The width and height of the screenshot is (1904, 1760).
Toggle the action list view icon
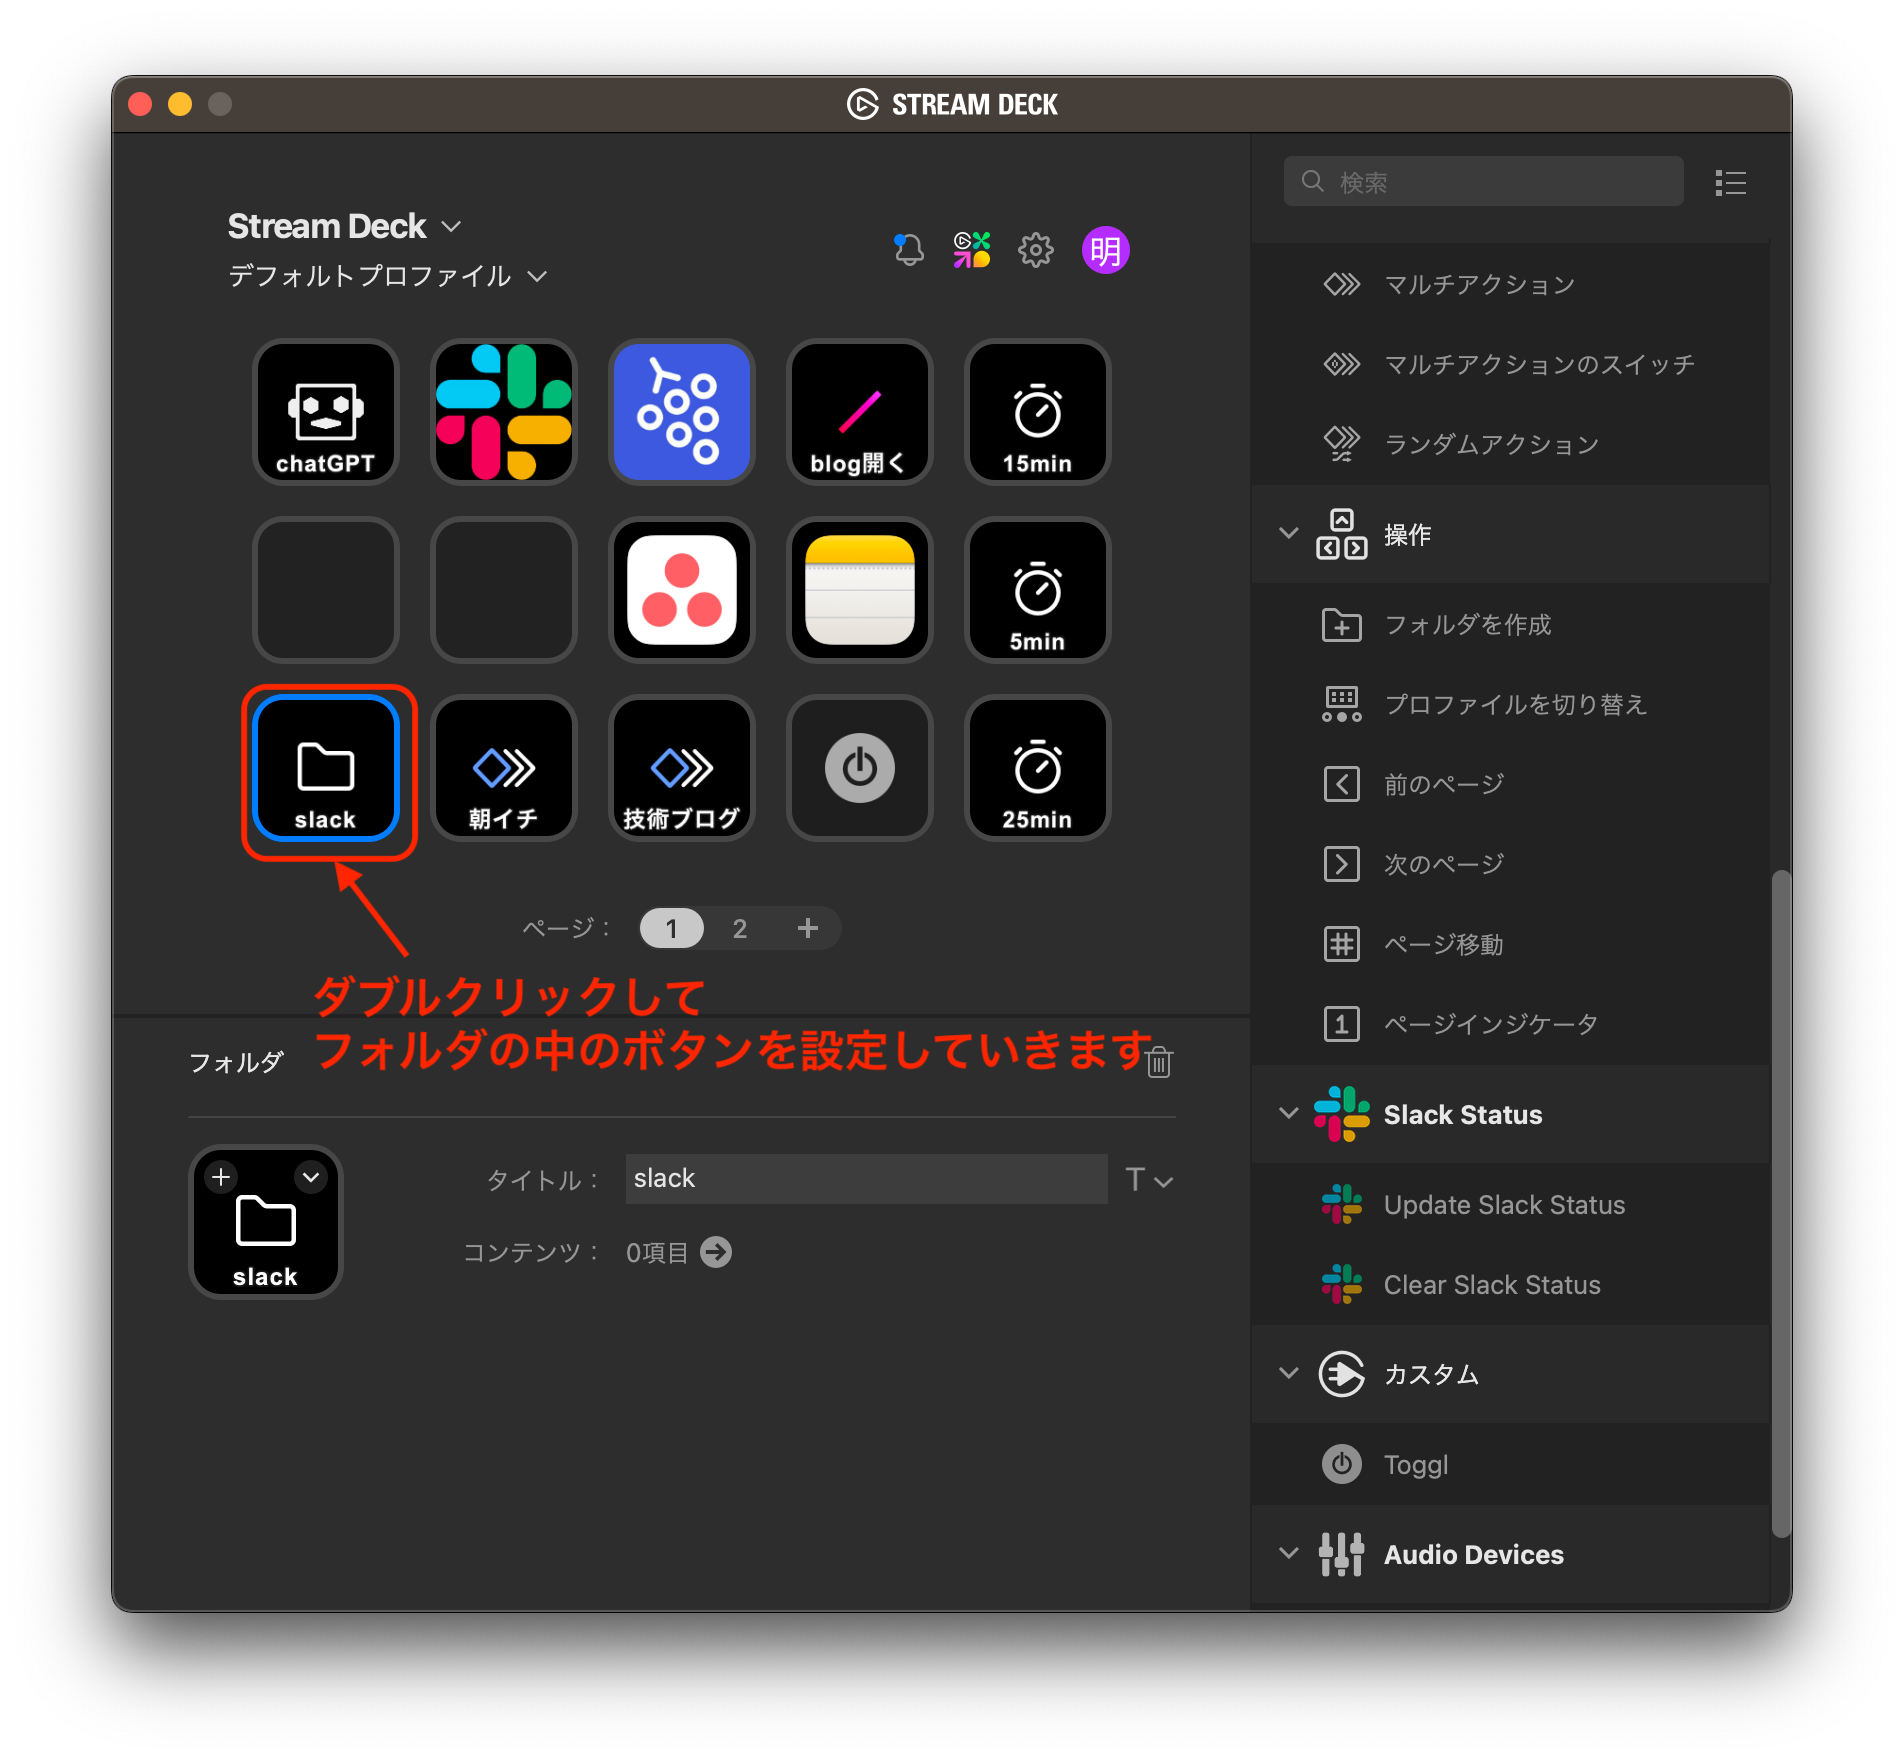pos(1730,183)
